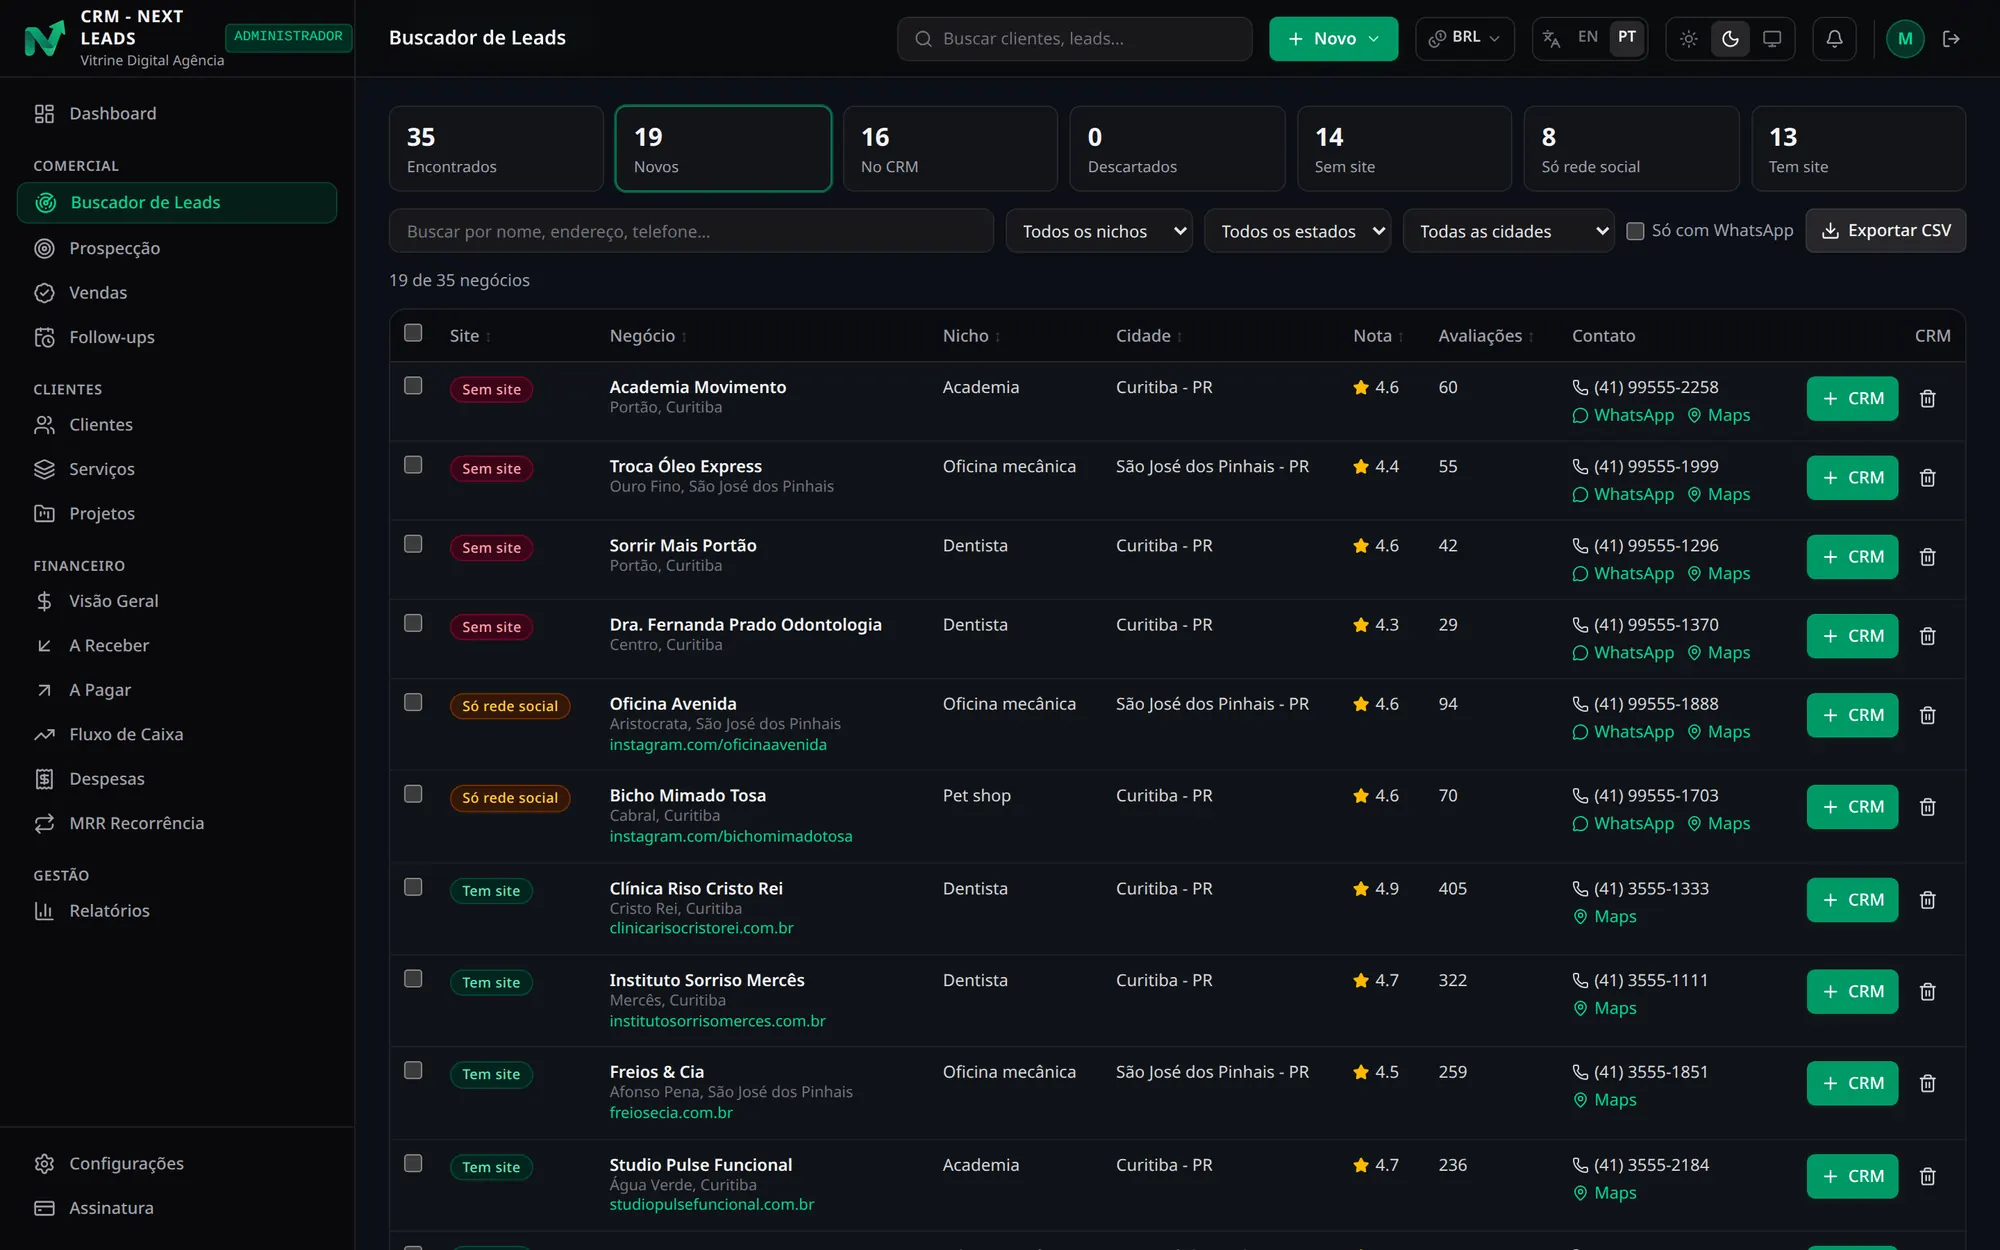Open Maps for Clínica Riso Cristo Rei
2000x1250 pixels.
click(1605, 916)
